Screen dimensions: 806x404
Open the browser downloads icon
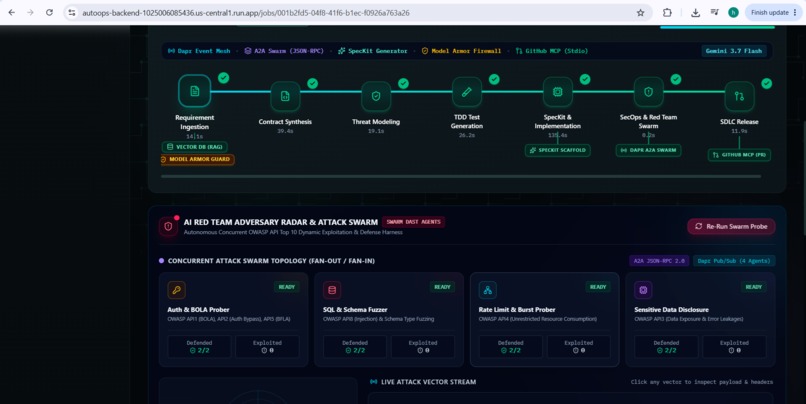point(695,12)
